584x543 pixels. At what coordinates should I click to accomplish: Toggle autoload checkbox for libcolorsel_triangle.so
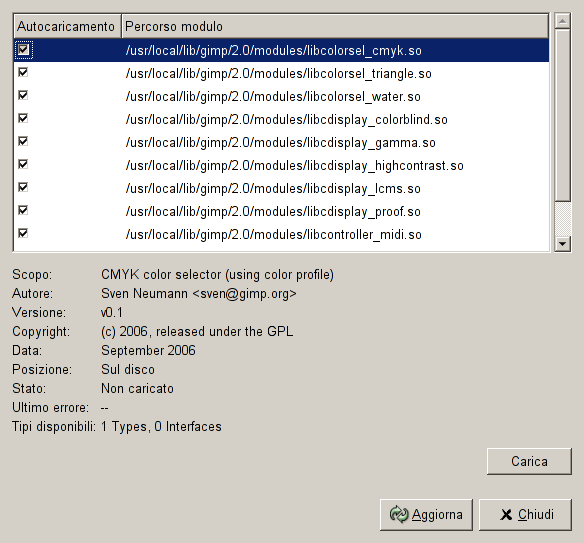coord(23,72)
